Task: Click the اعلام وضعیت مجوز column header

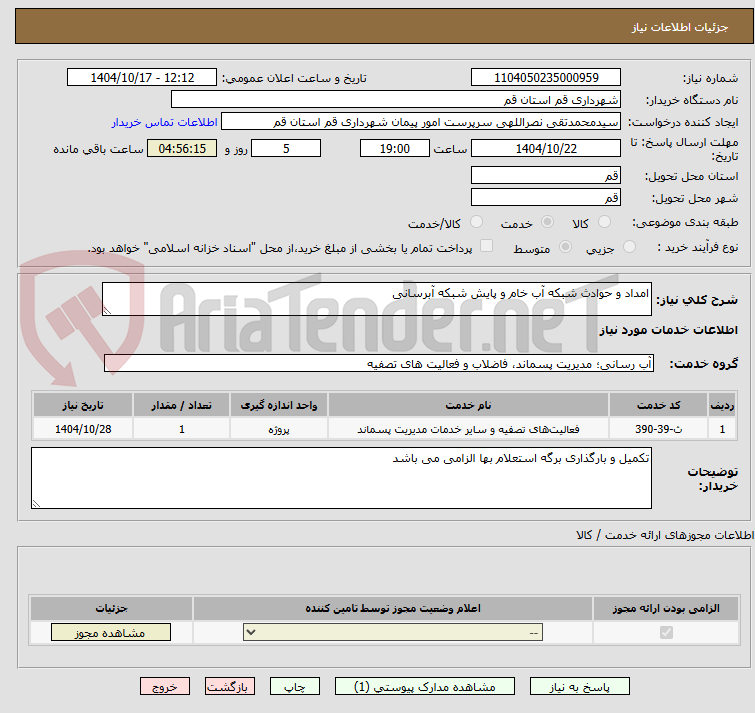Action: coord(393,609)
